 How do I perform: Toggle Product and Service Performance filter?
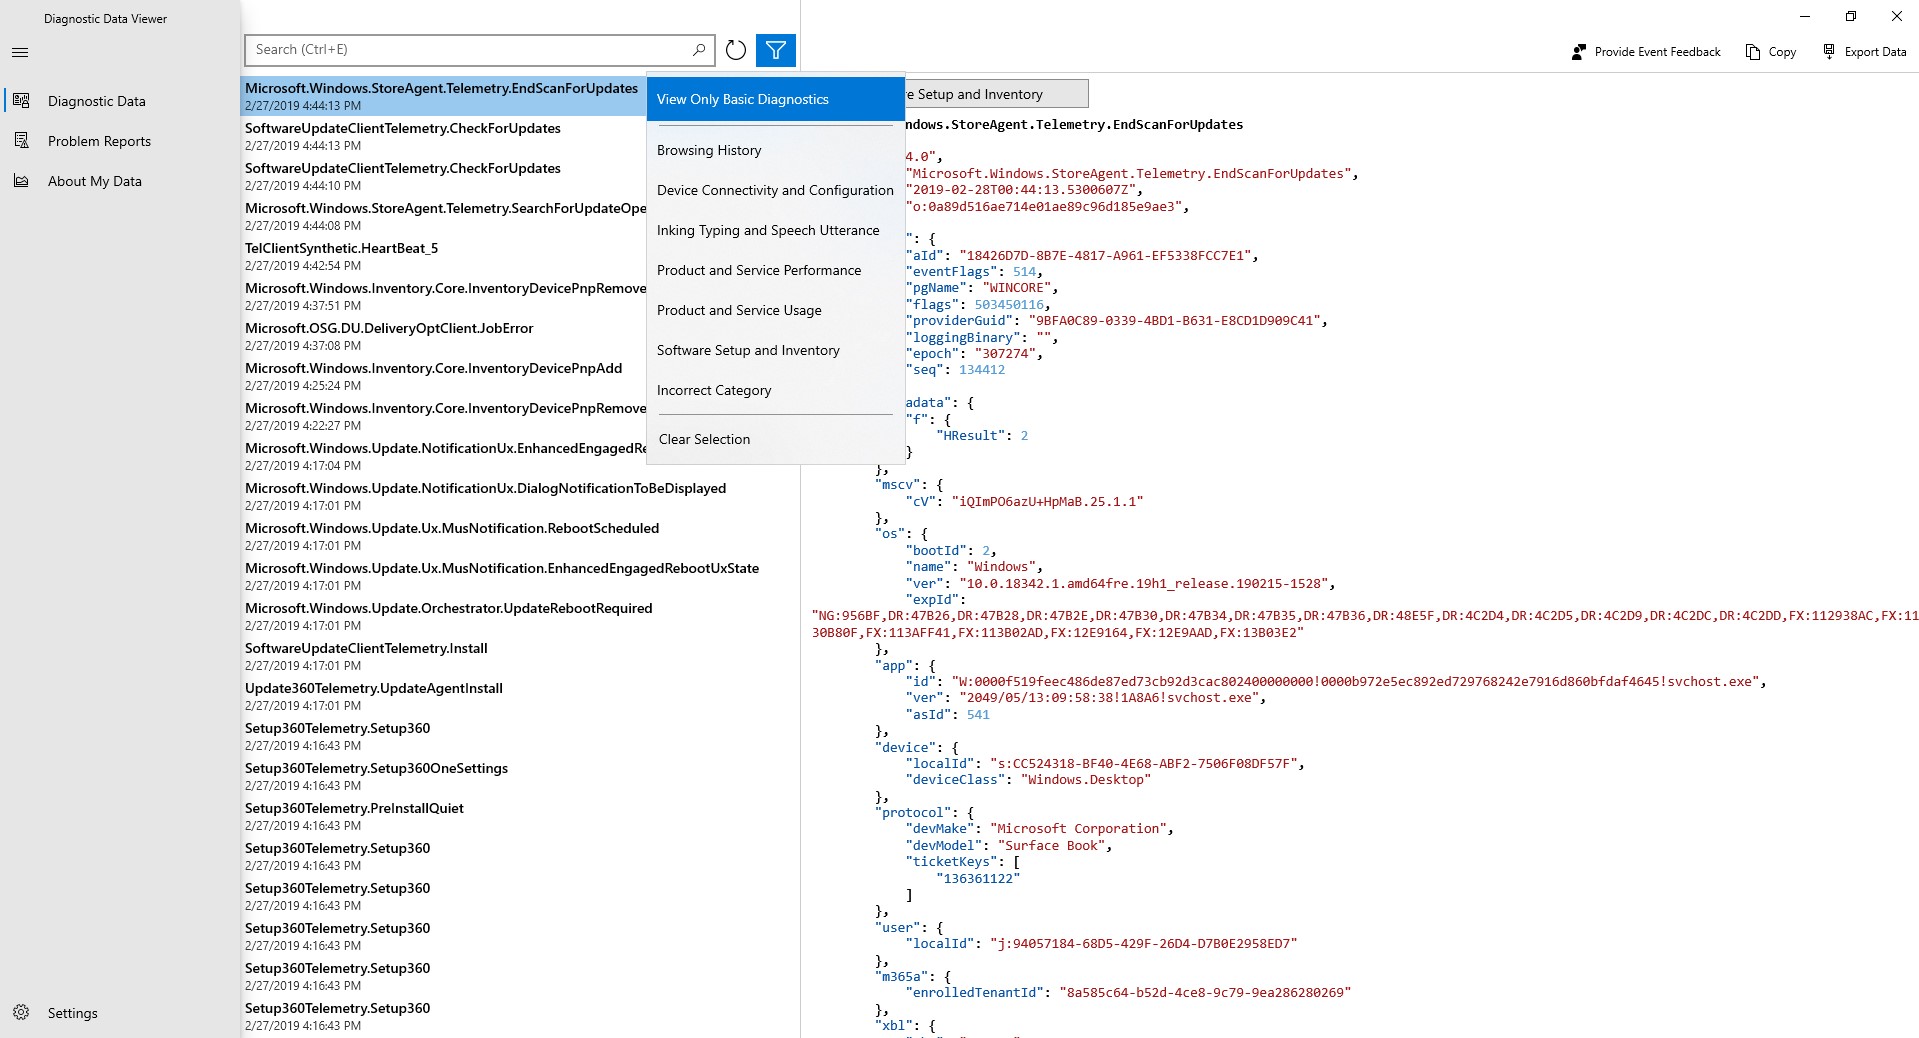(758, 270)
